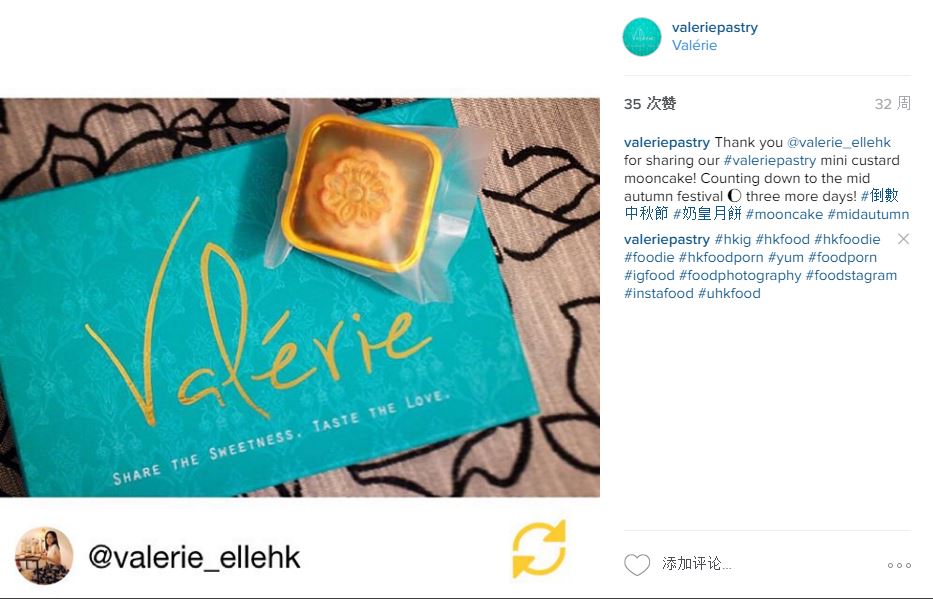Screen dimensions: 933x599
Task: Open the #midautumn hashtag link
Action: pyautogui.click(x=868, y=214)
